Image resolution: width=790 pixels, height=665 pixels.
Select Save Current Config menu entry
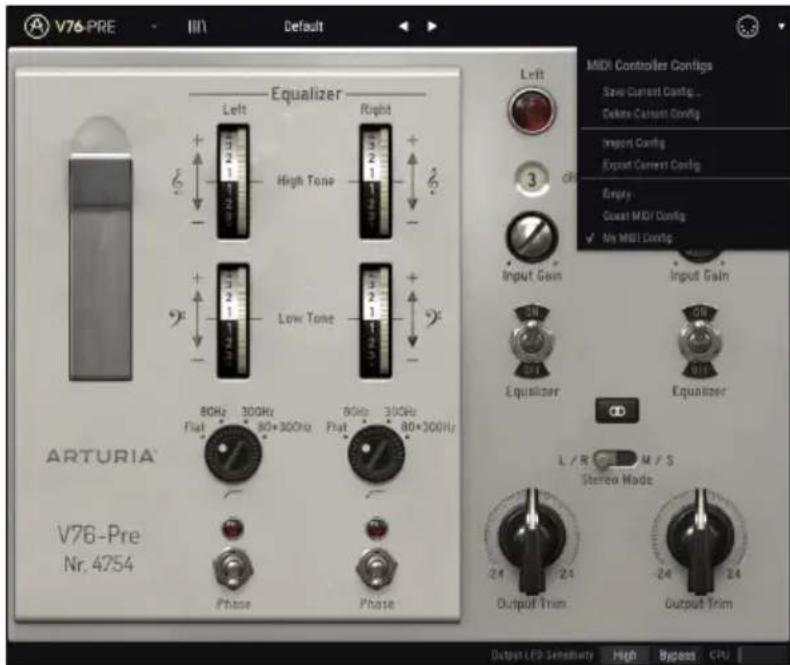click(651, 92)
